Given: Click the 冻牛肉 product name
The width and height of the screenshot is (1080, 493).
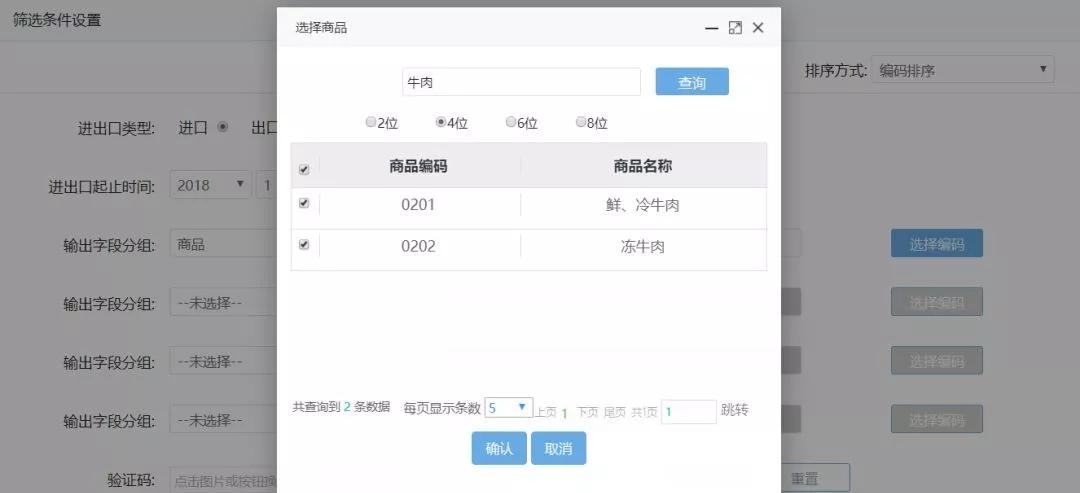Looking at the screenshot, I should pos(643,246).
